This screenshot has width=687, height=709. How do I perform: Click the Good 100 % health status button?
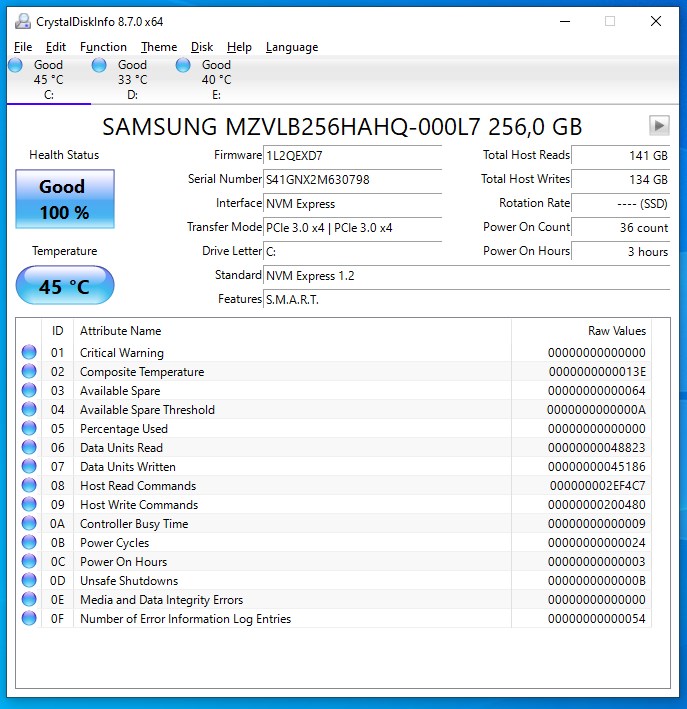[65, 199]
